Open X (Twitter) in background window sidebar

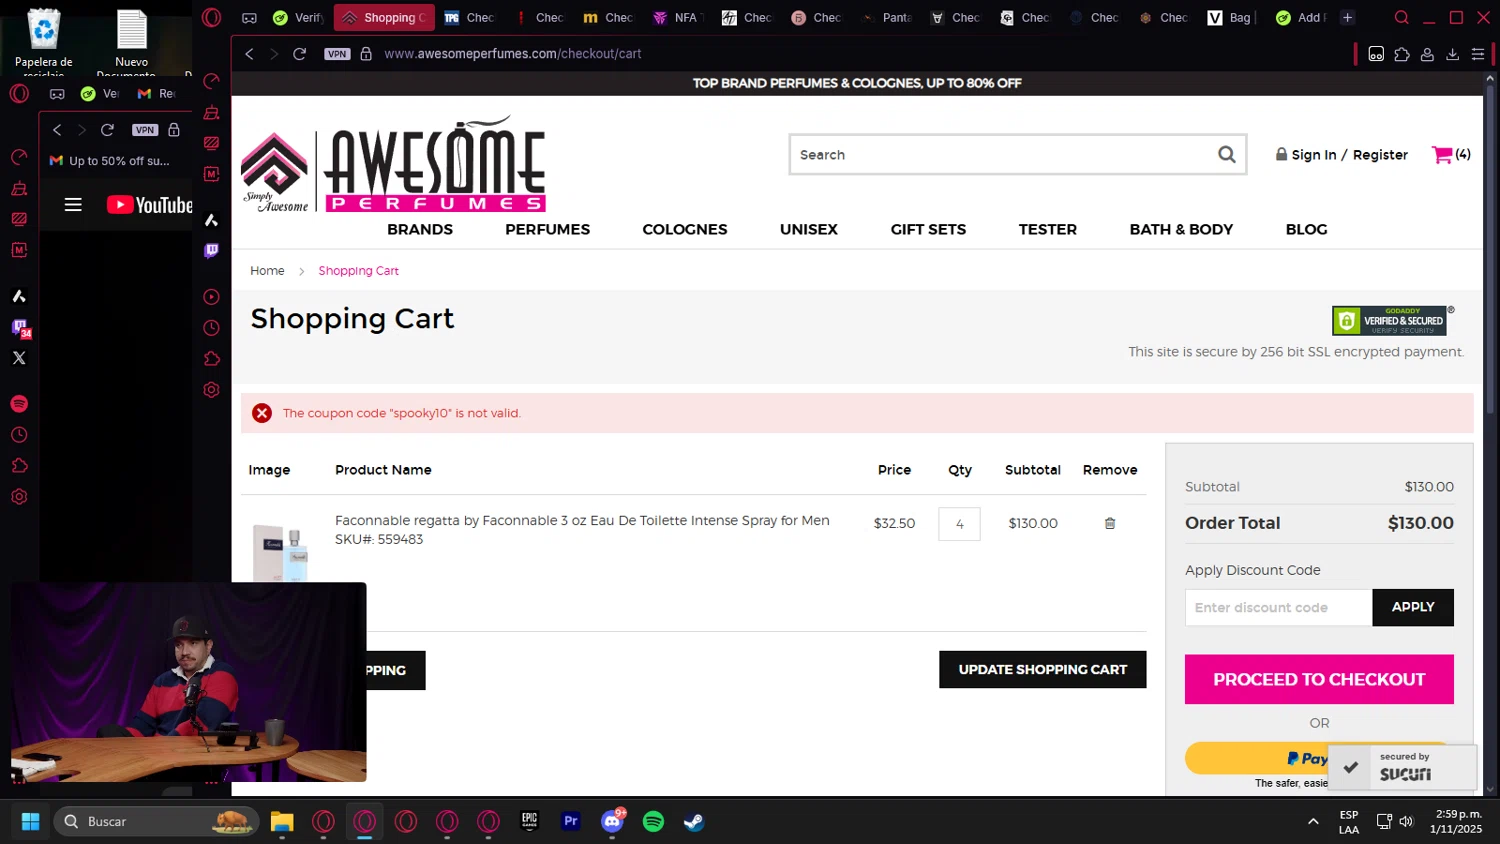coord(19,358)
